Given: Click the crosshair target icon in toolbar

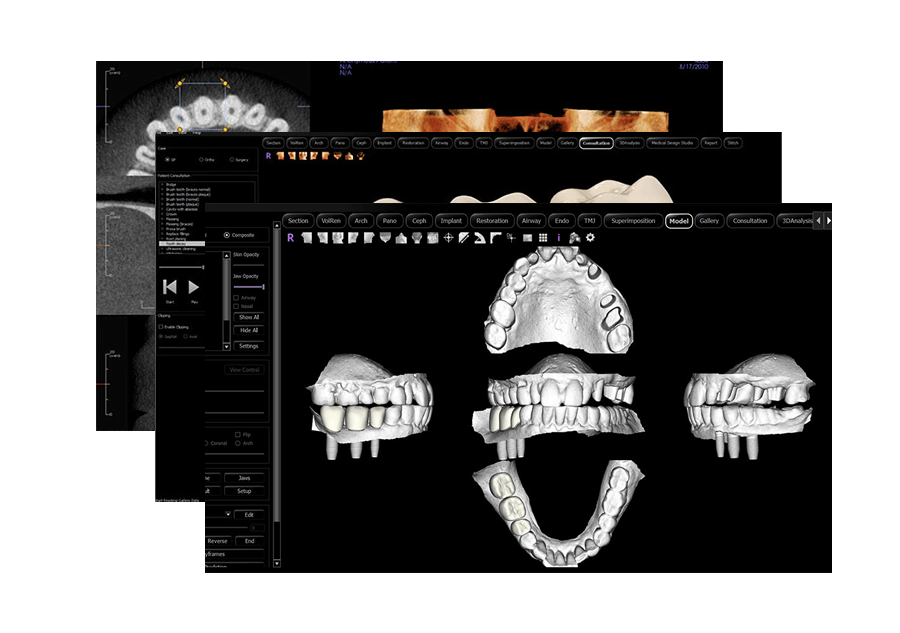Looking at the screenshot, I should (449, 238).
